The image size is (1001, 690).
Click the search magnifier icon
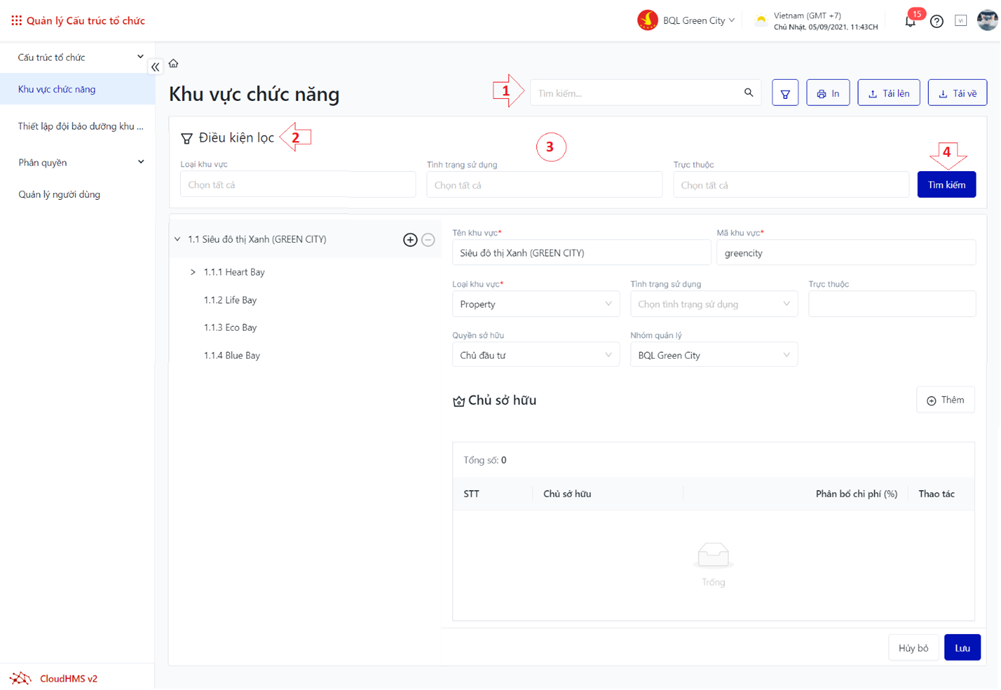[748, 93]
